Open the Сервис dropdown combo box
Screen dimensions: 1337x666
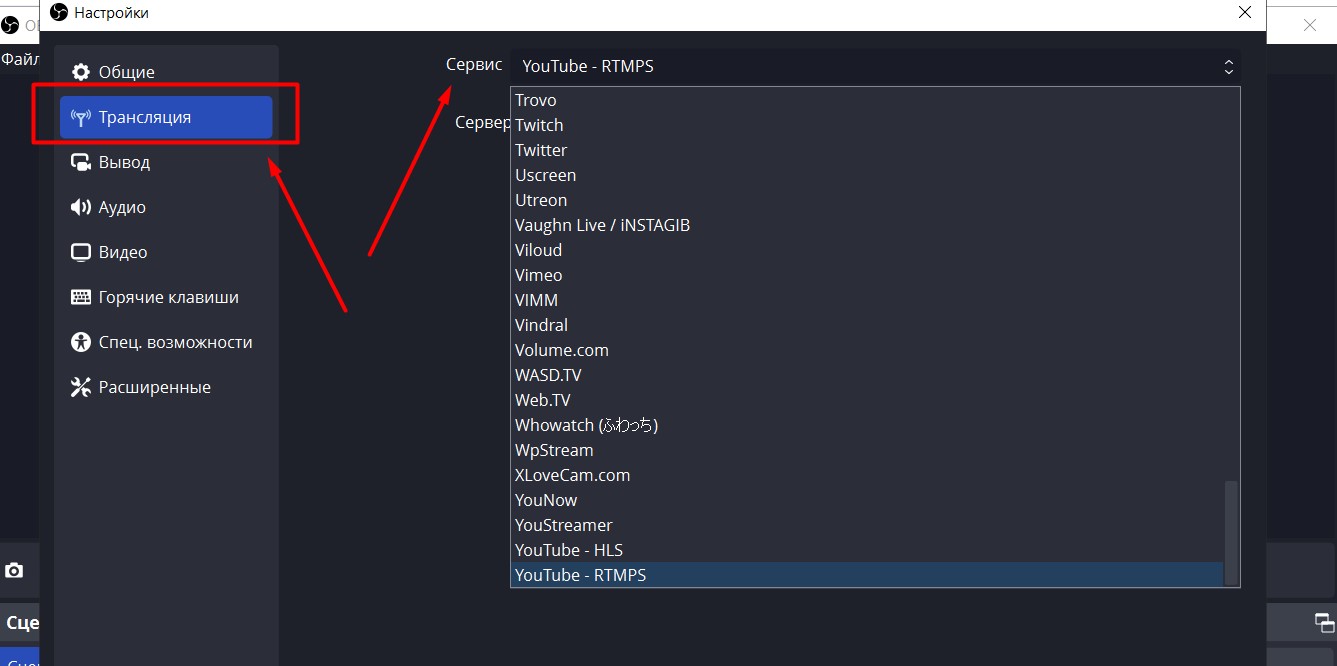click(x=875, y=66)
